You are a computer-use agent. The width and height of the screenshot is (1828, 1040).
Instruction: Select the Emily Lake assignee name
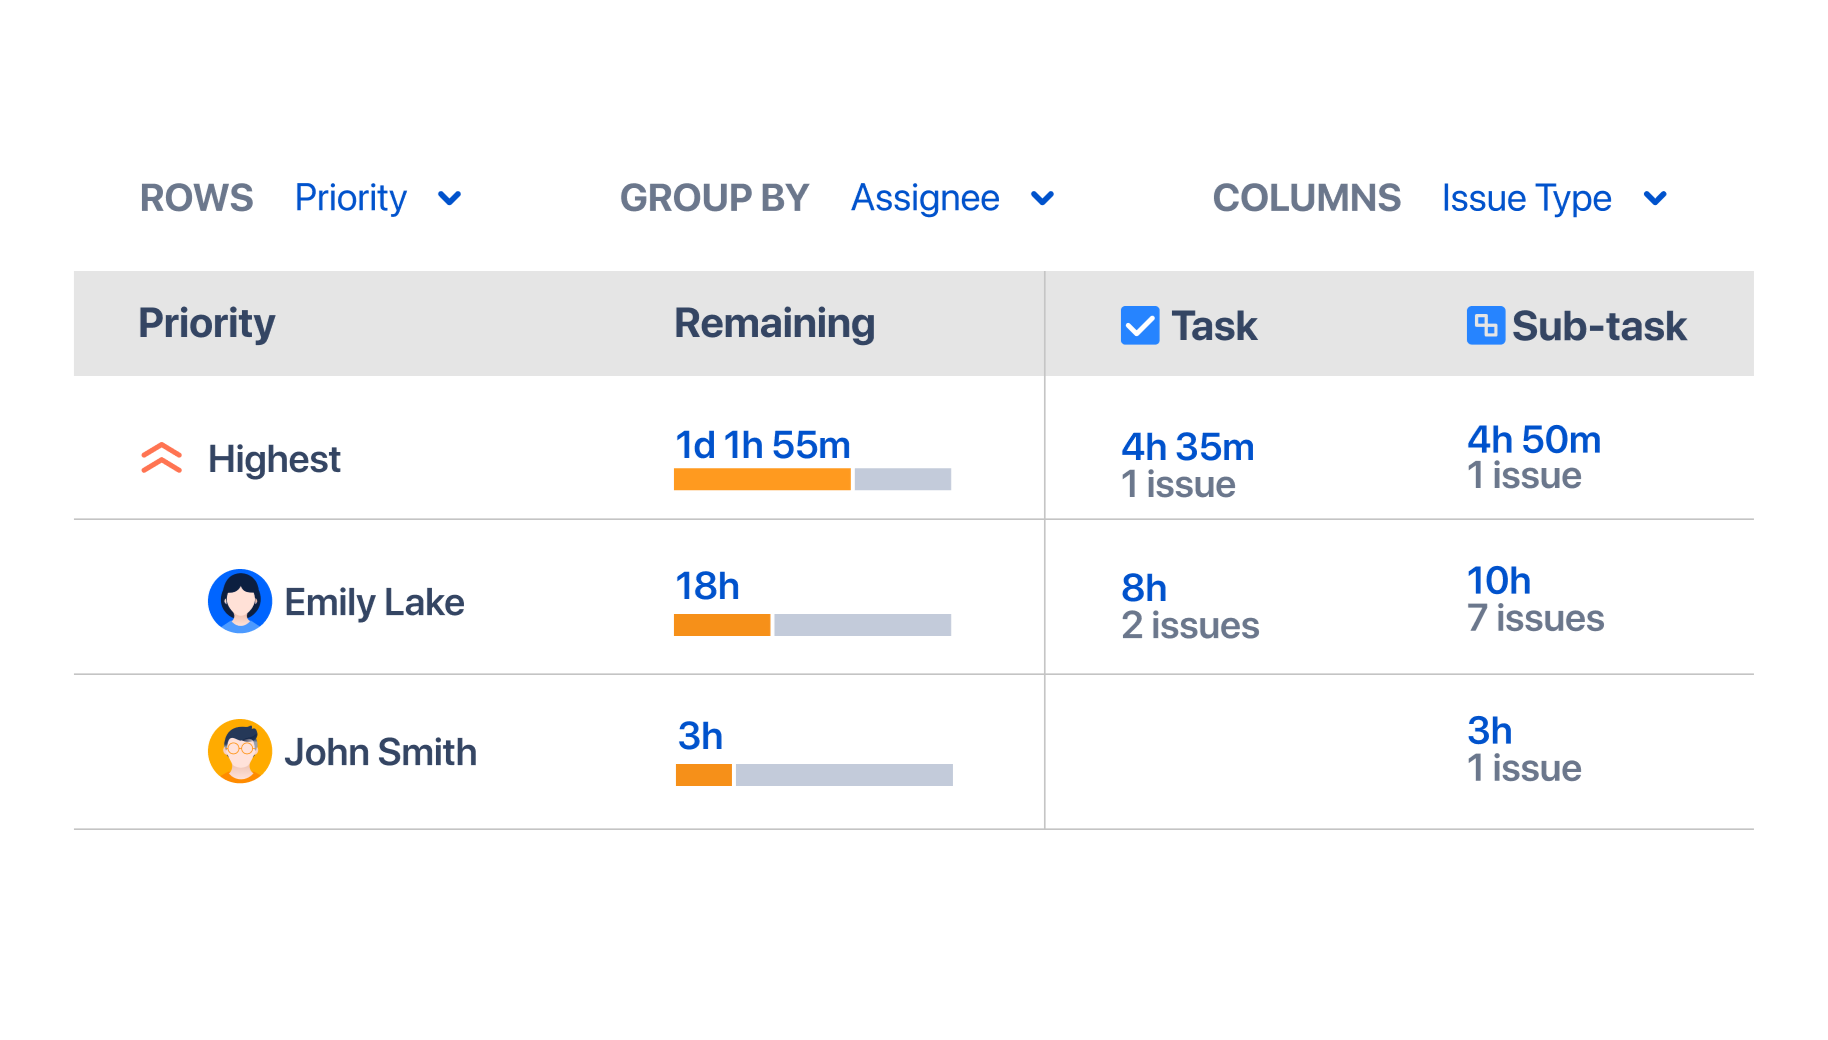pyautogui.click(x=374, y=602)
